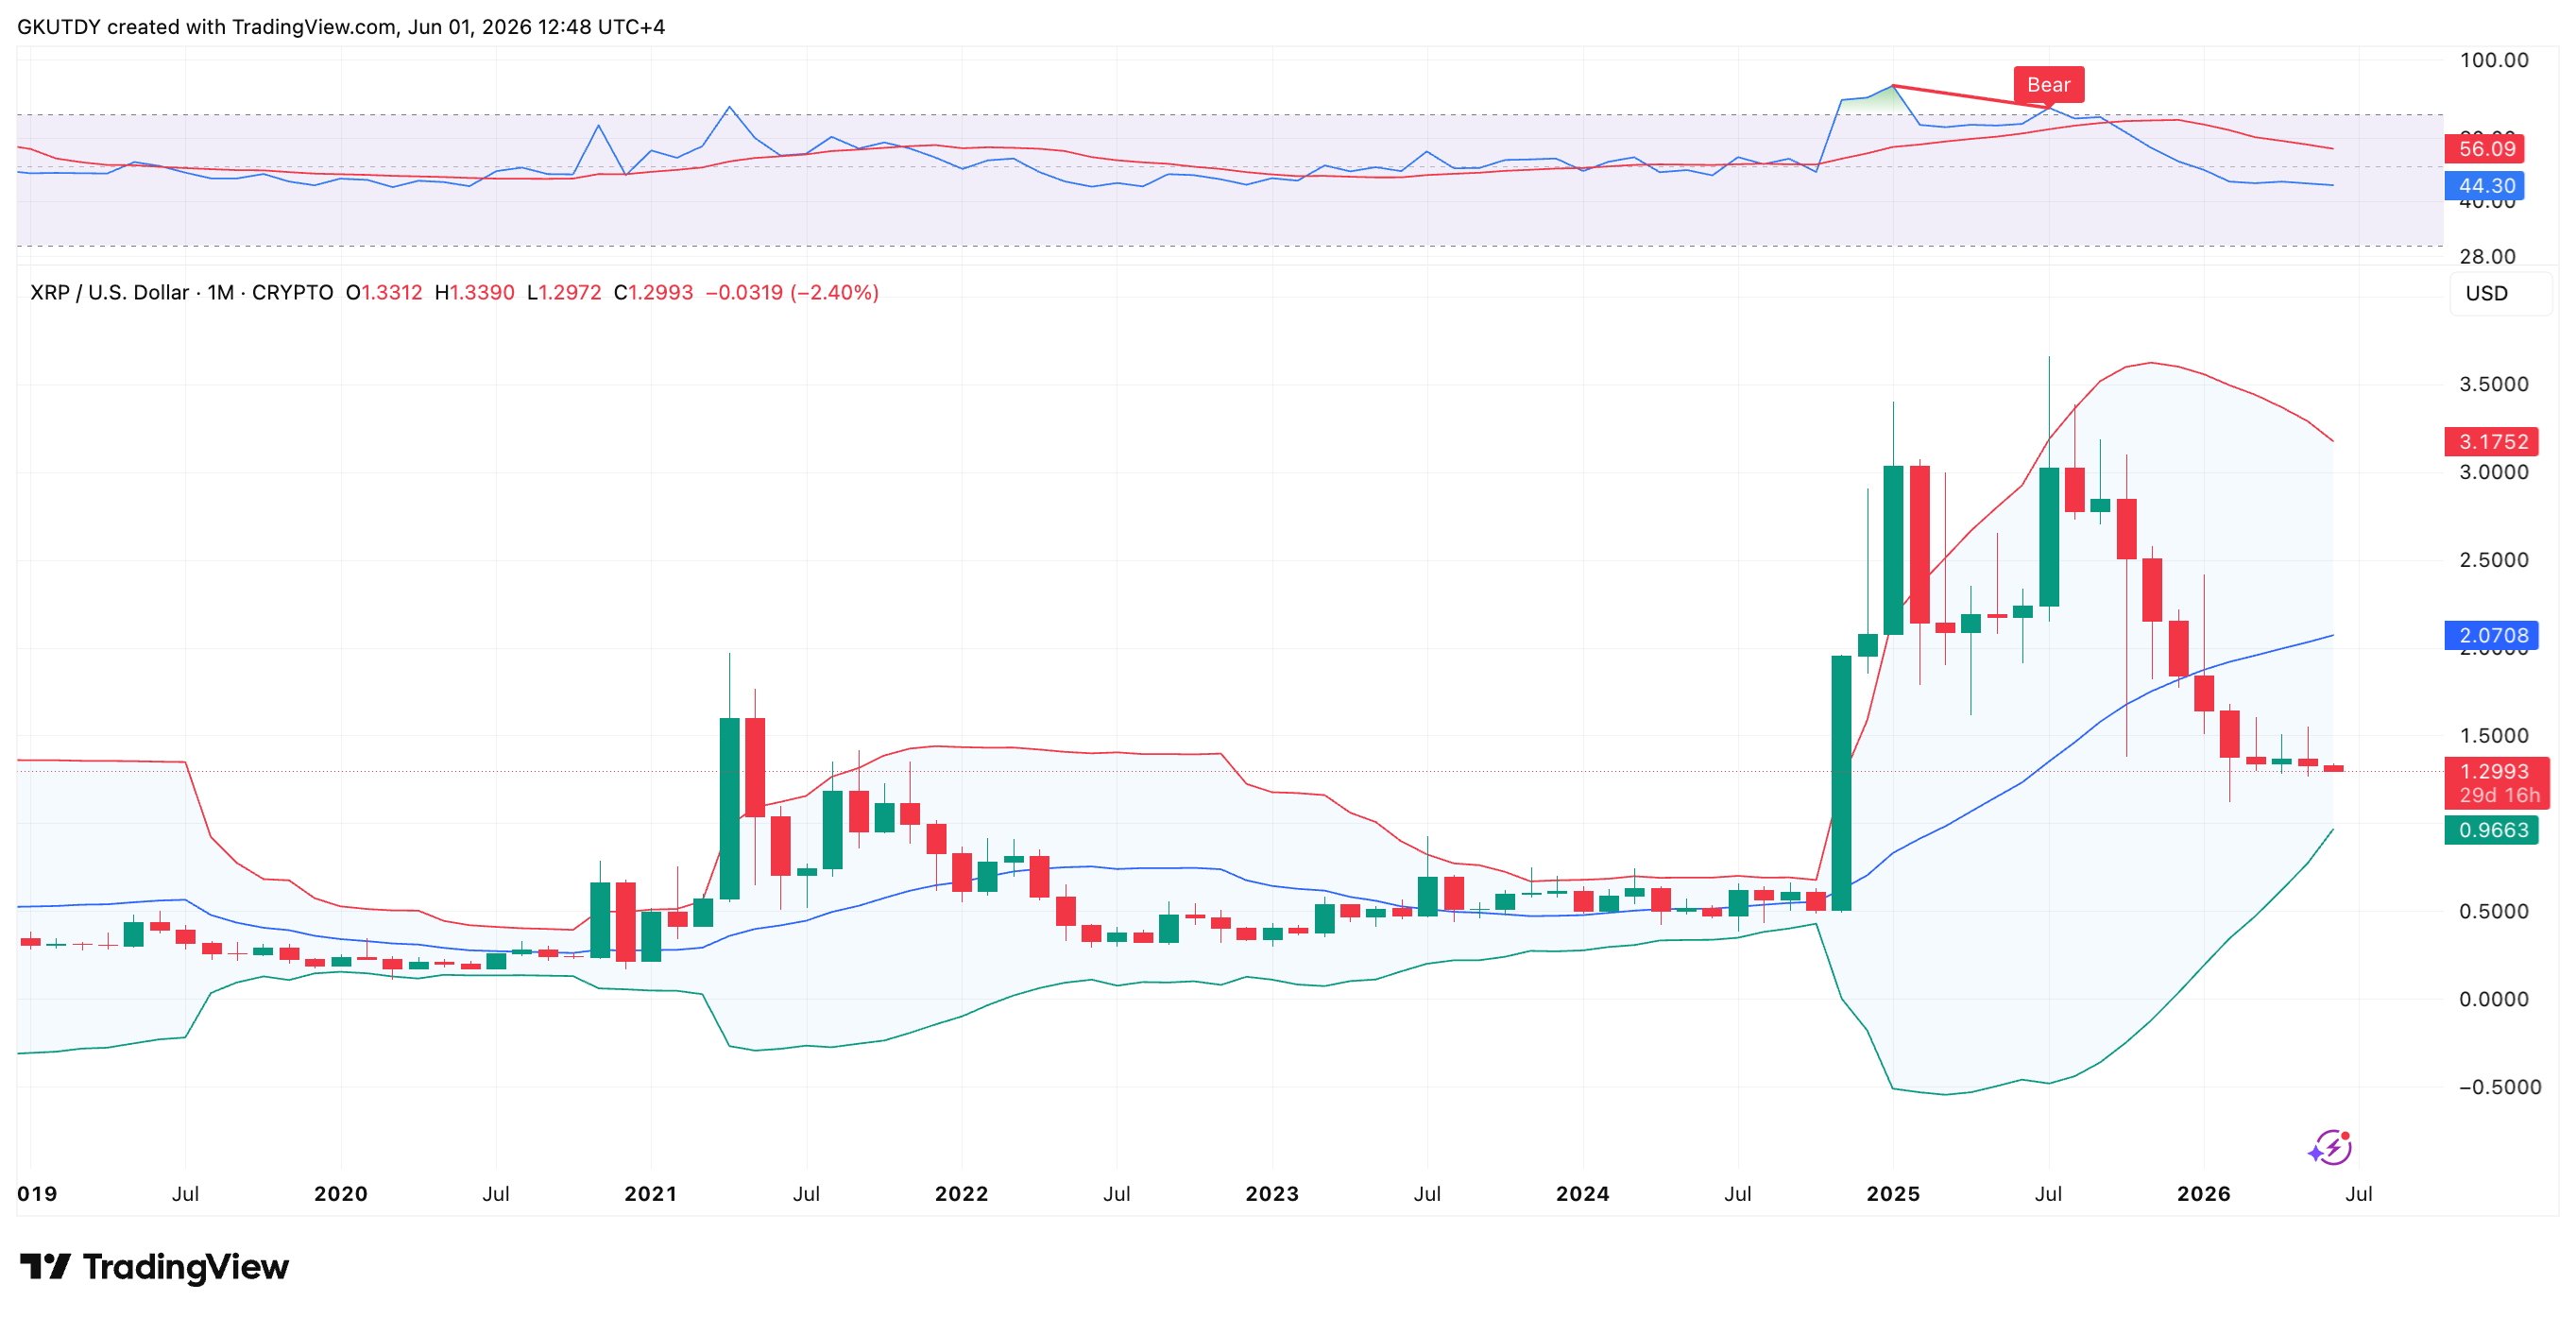Image resolution: width=2576 pixels, height=1318 pixels.
Task: Click the 2026 label on the time axis
Action: (x=2204, y=1194)
